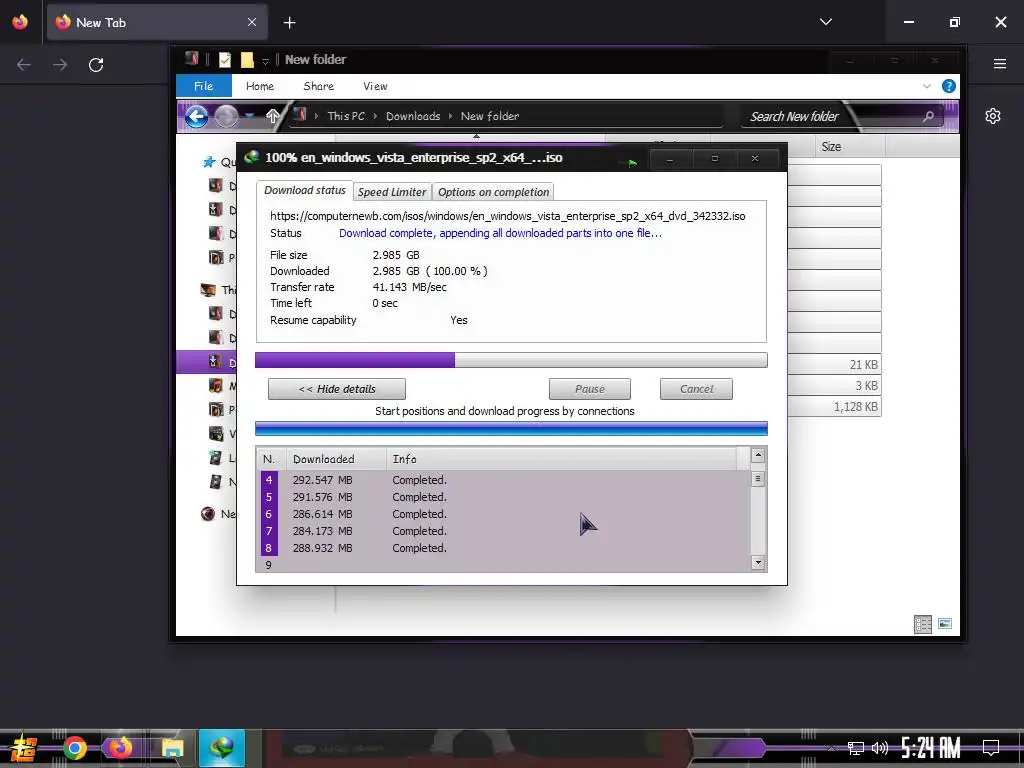
Task: Click the Downloaded column header
Action: click(x=336, y=459)
